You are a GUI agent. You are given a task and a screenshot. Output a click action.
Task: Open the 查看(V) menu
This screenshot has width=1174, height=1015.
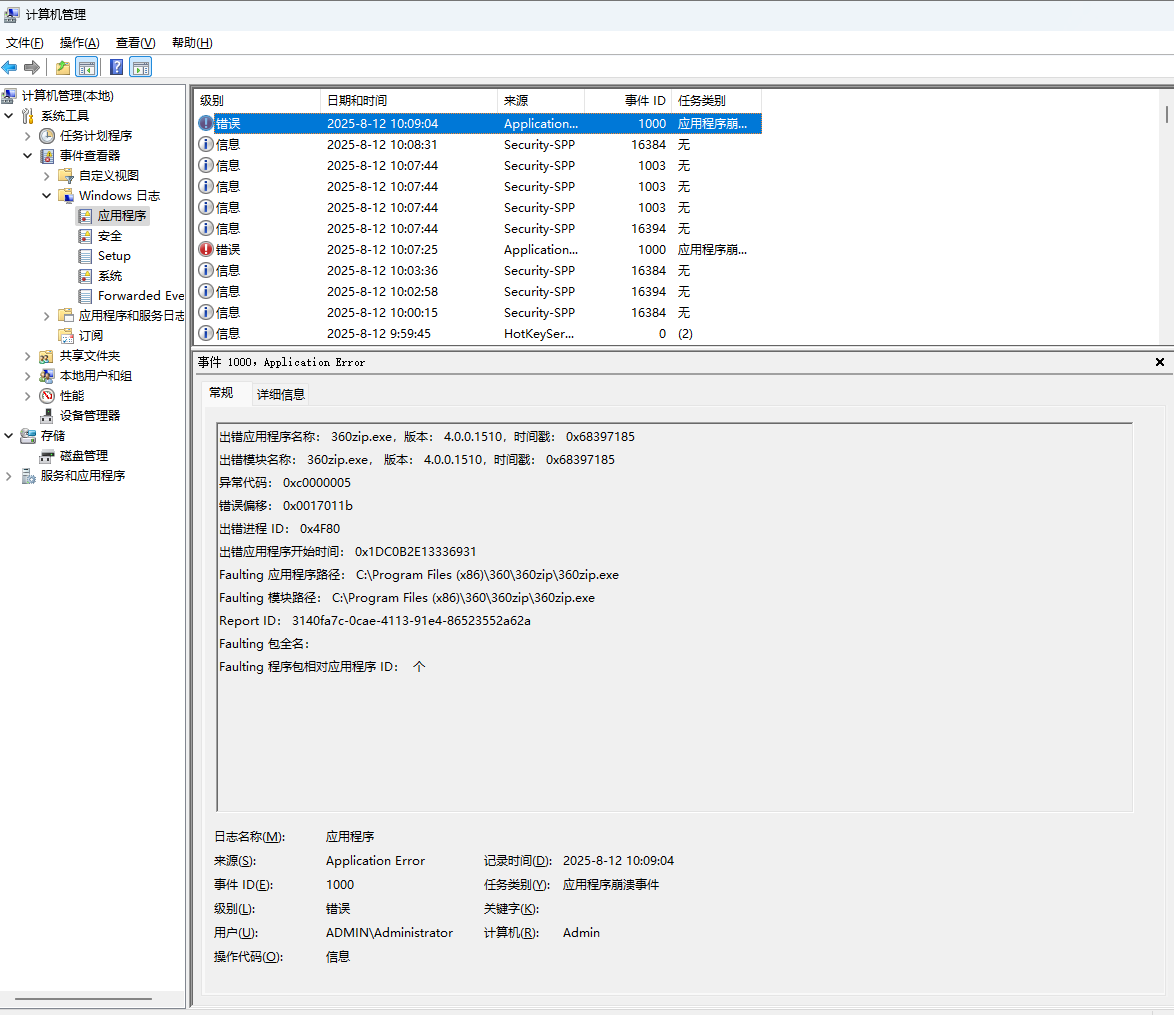click(x=135, y=42)
